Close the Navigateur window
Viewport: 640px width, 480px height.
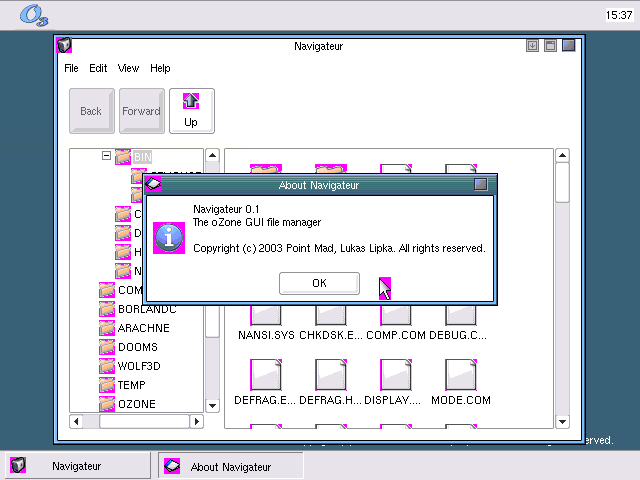click(569, 45)
